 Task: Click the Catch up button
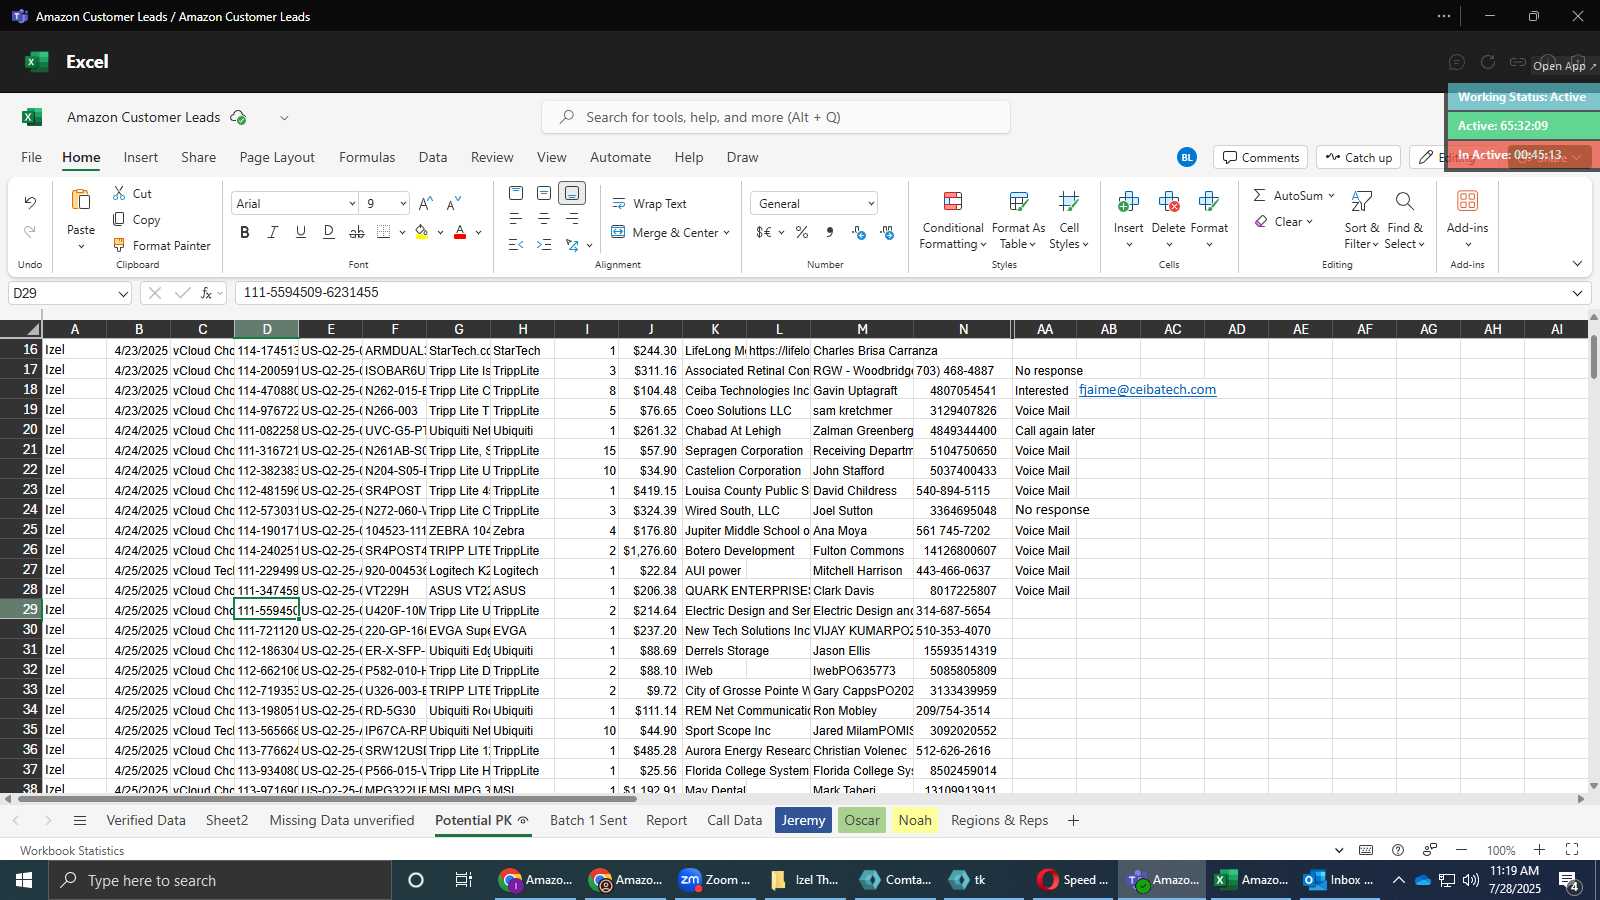click(x=1358, y=157)
